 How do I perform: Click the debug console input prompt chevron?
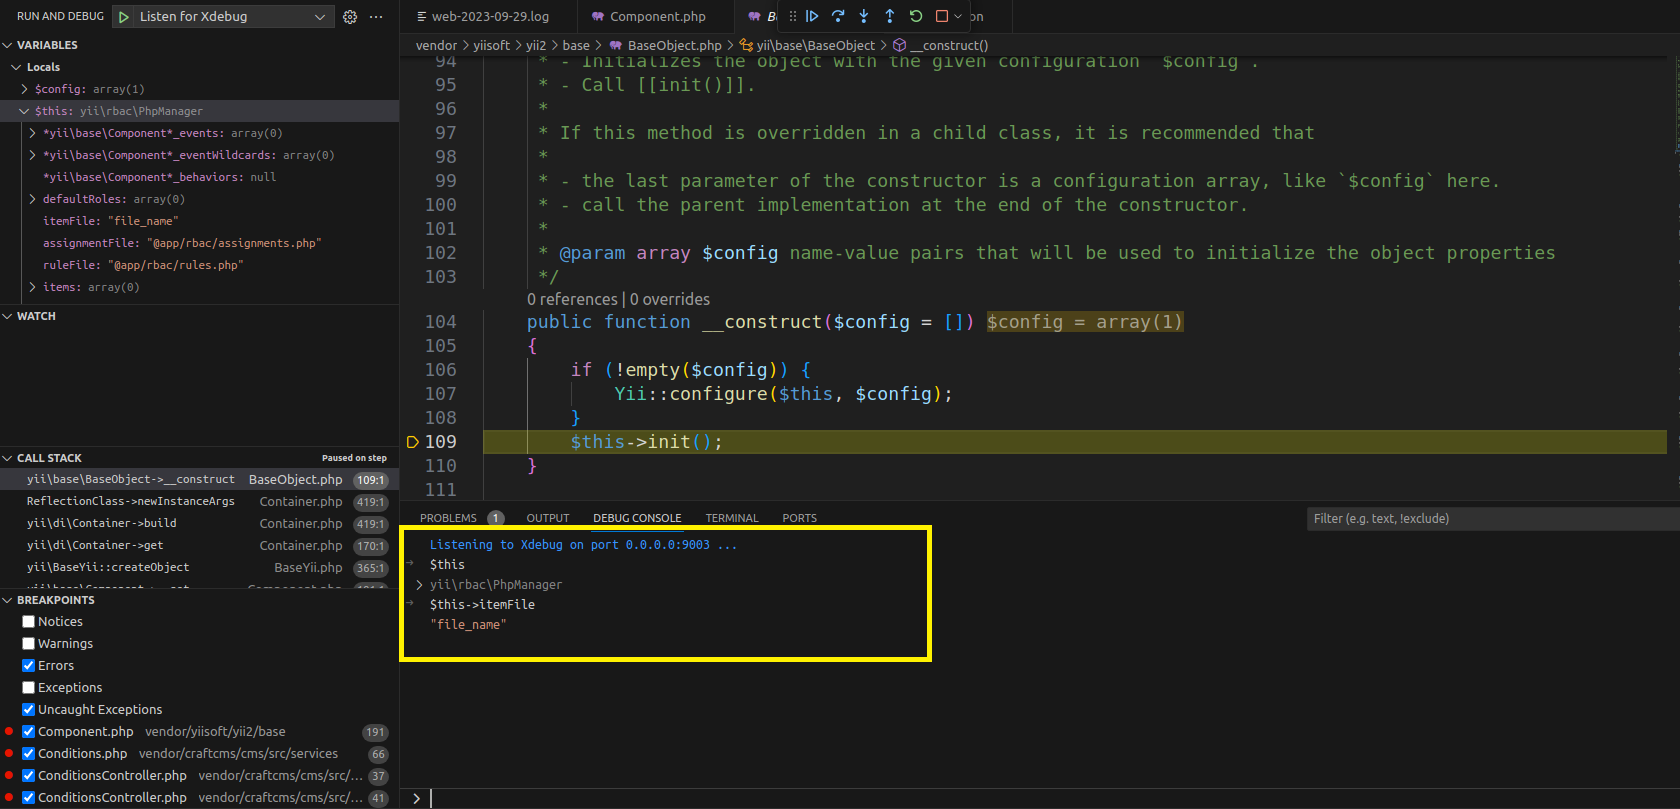(x=417, y=798)
